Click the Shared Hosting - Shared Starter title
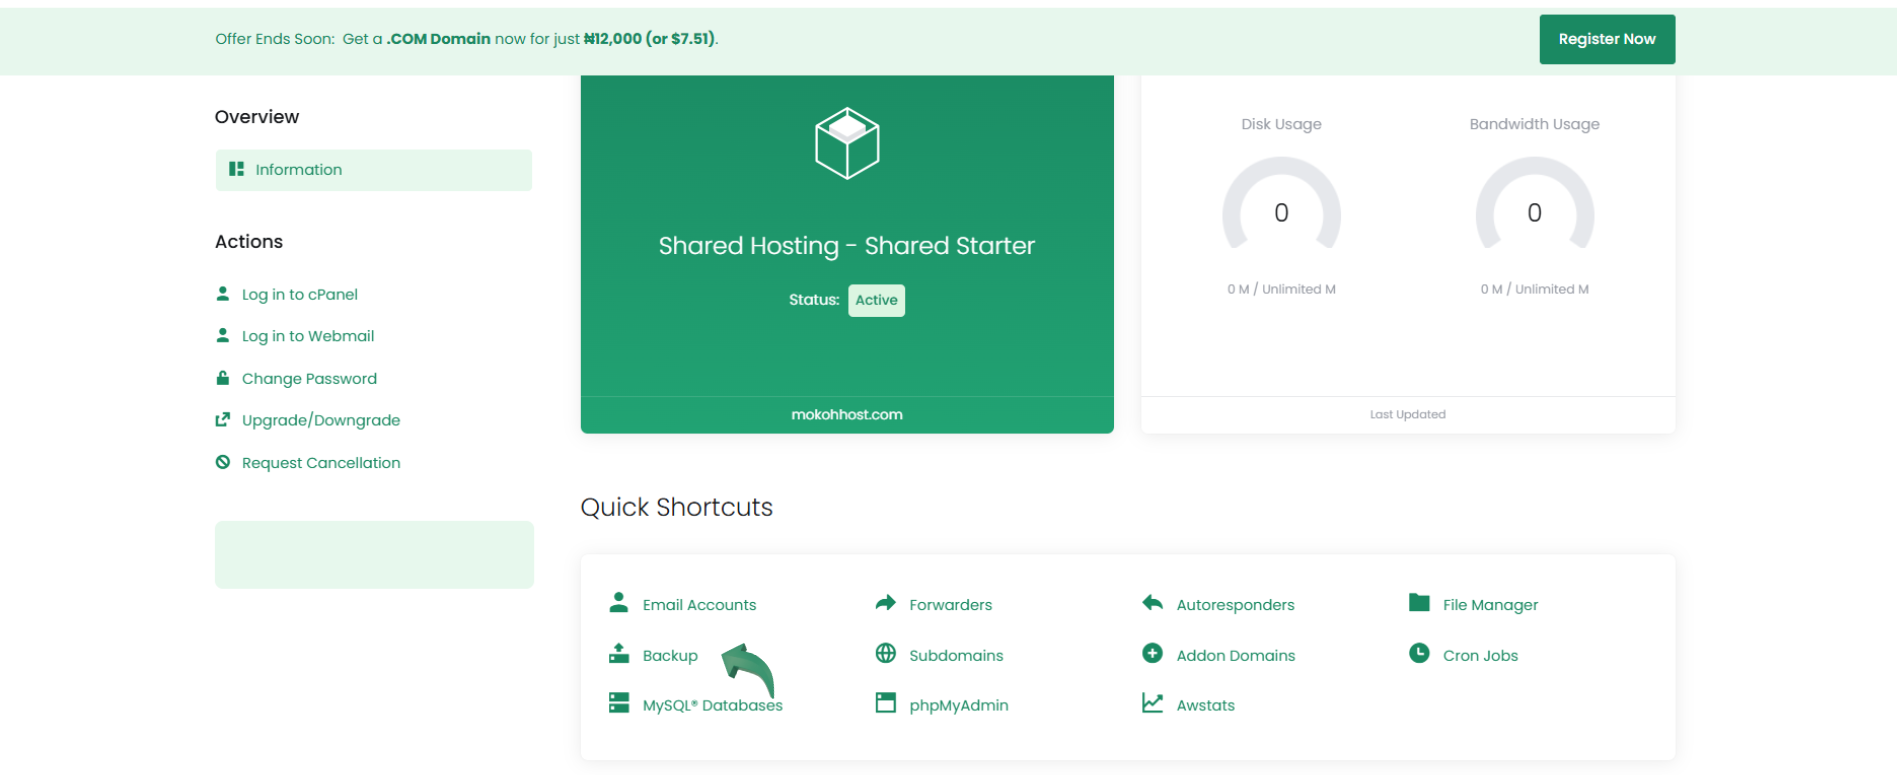Viewport: 1897px width, 775px height. point(846,246)
